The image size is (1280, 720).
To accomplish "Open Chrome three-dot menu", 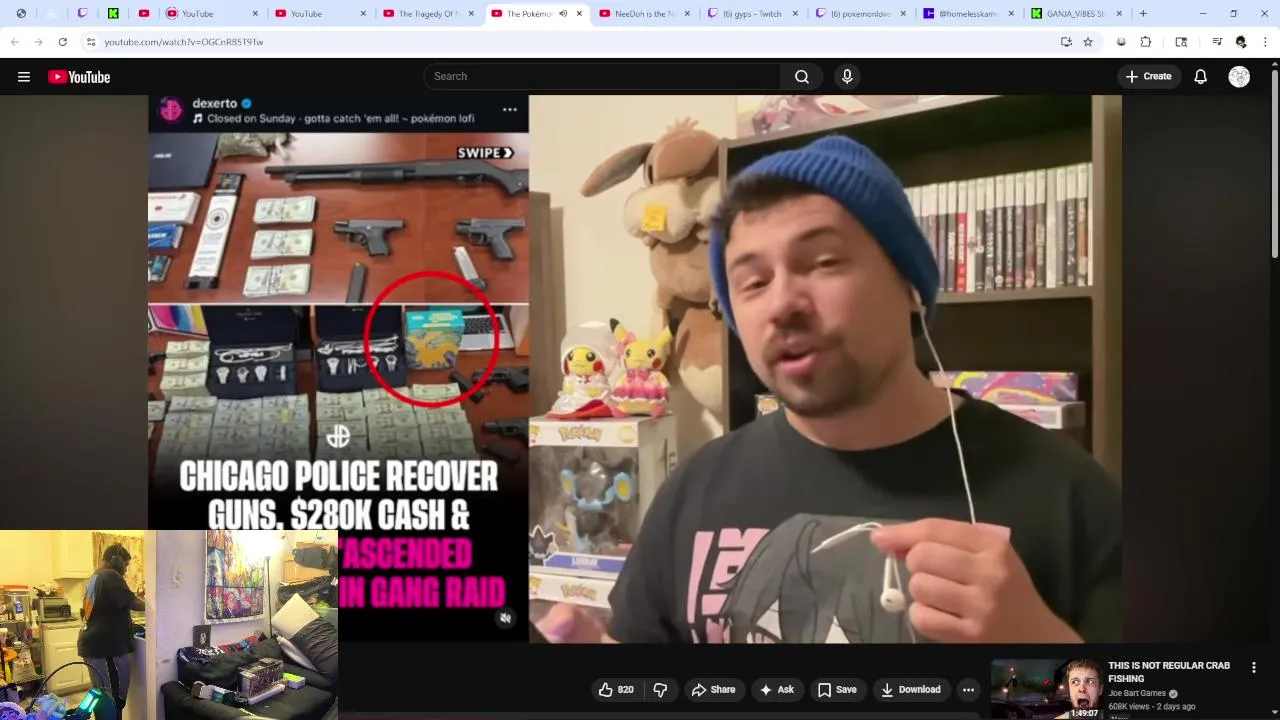I will pos(1265,42).
